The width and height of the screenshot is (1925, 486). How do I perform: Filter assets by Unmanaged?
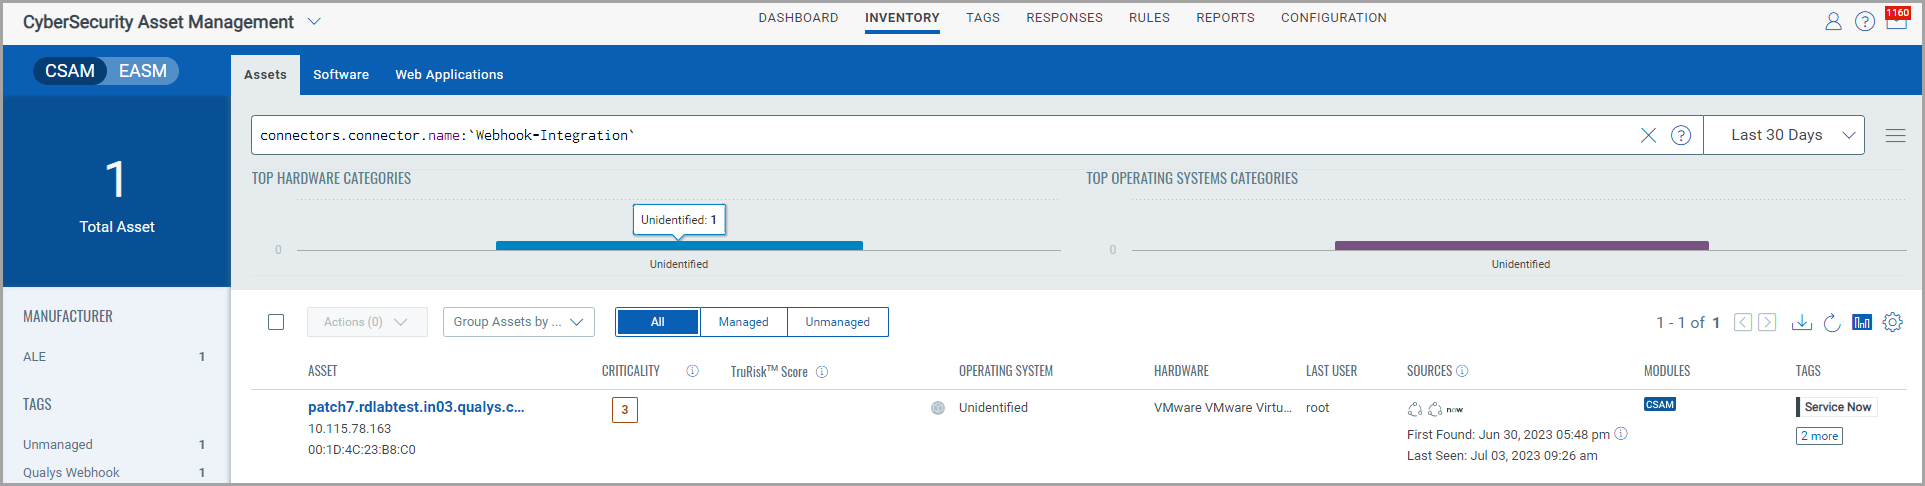[x=837, y=322]
